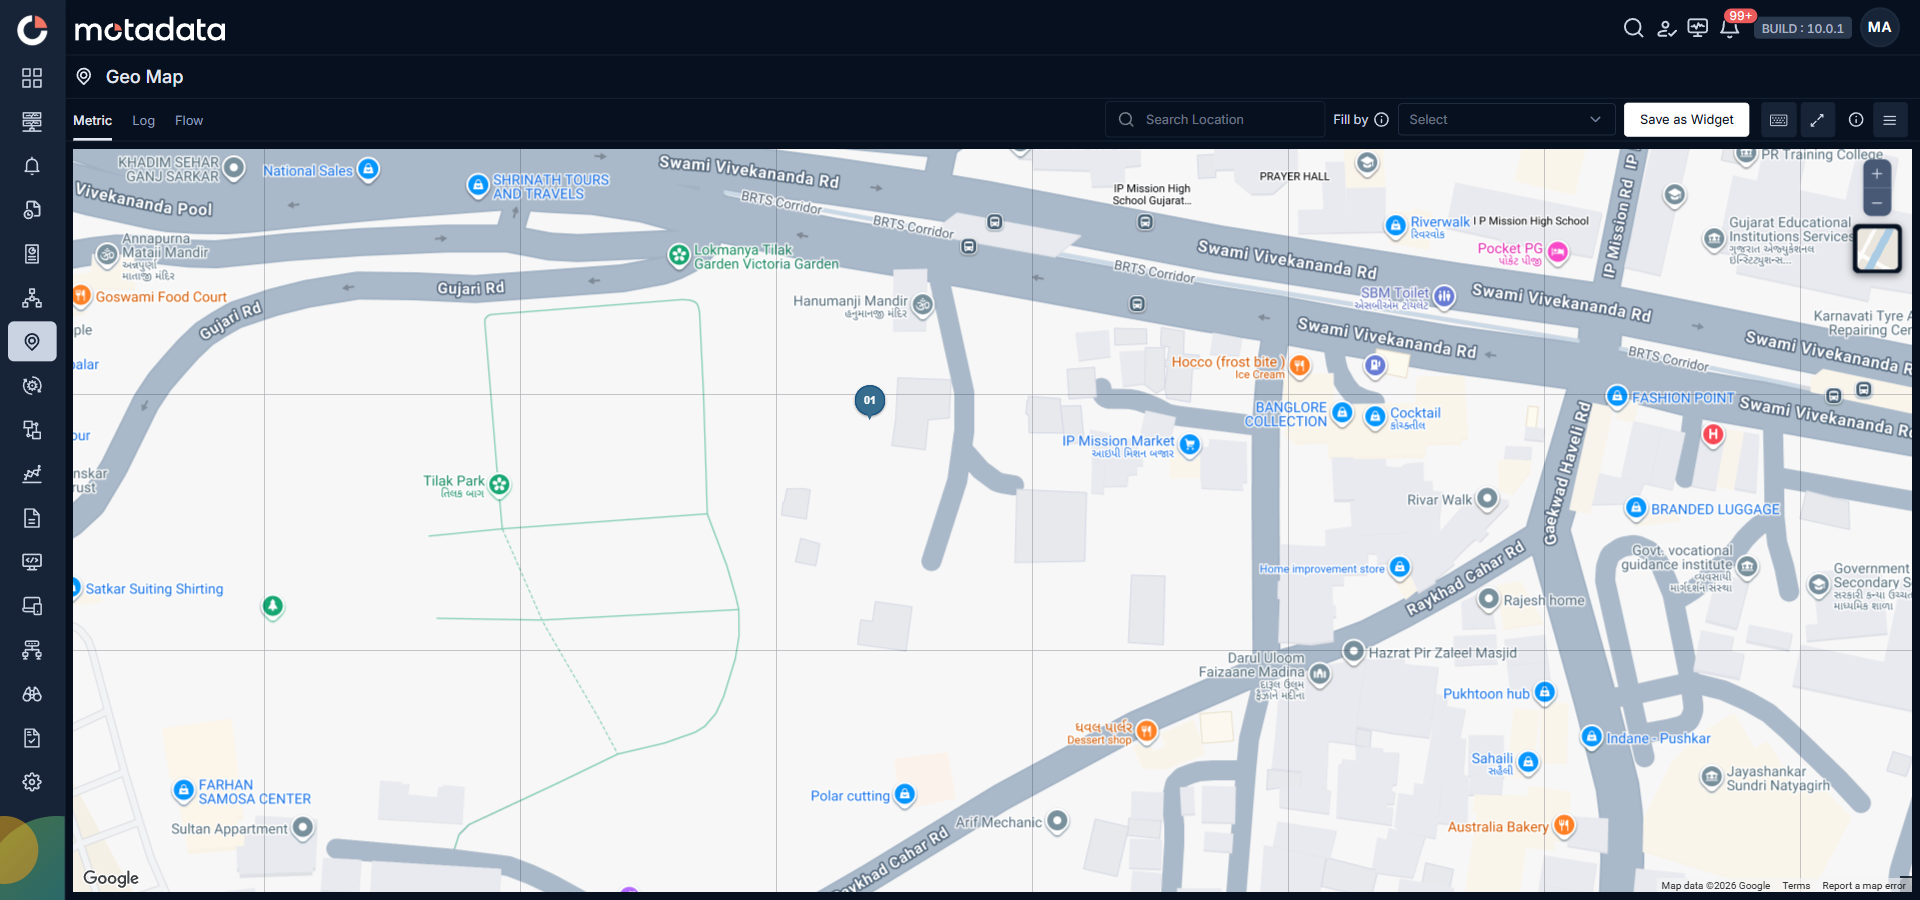Click the info icon next to Fill by
The height and width of the screenshot is (900, 1920).
(1382, 120)
